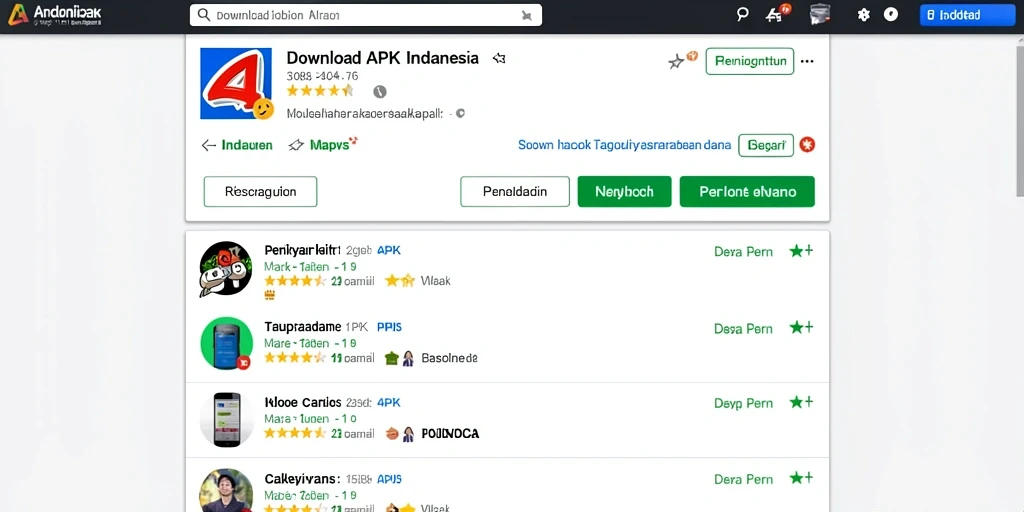This screenshot has width=1024, height=512.
Task: Open the Cakeyivans app thumbnail
Action: click(x=226, y=490)
